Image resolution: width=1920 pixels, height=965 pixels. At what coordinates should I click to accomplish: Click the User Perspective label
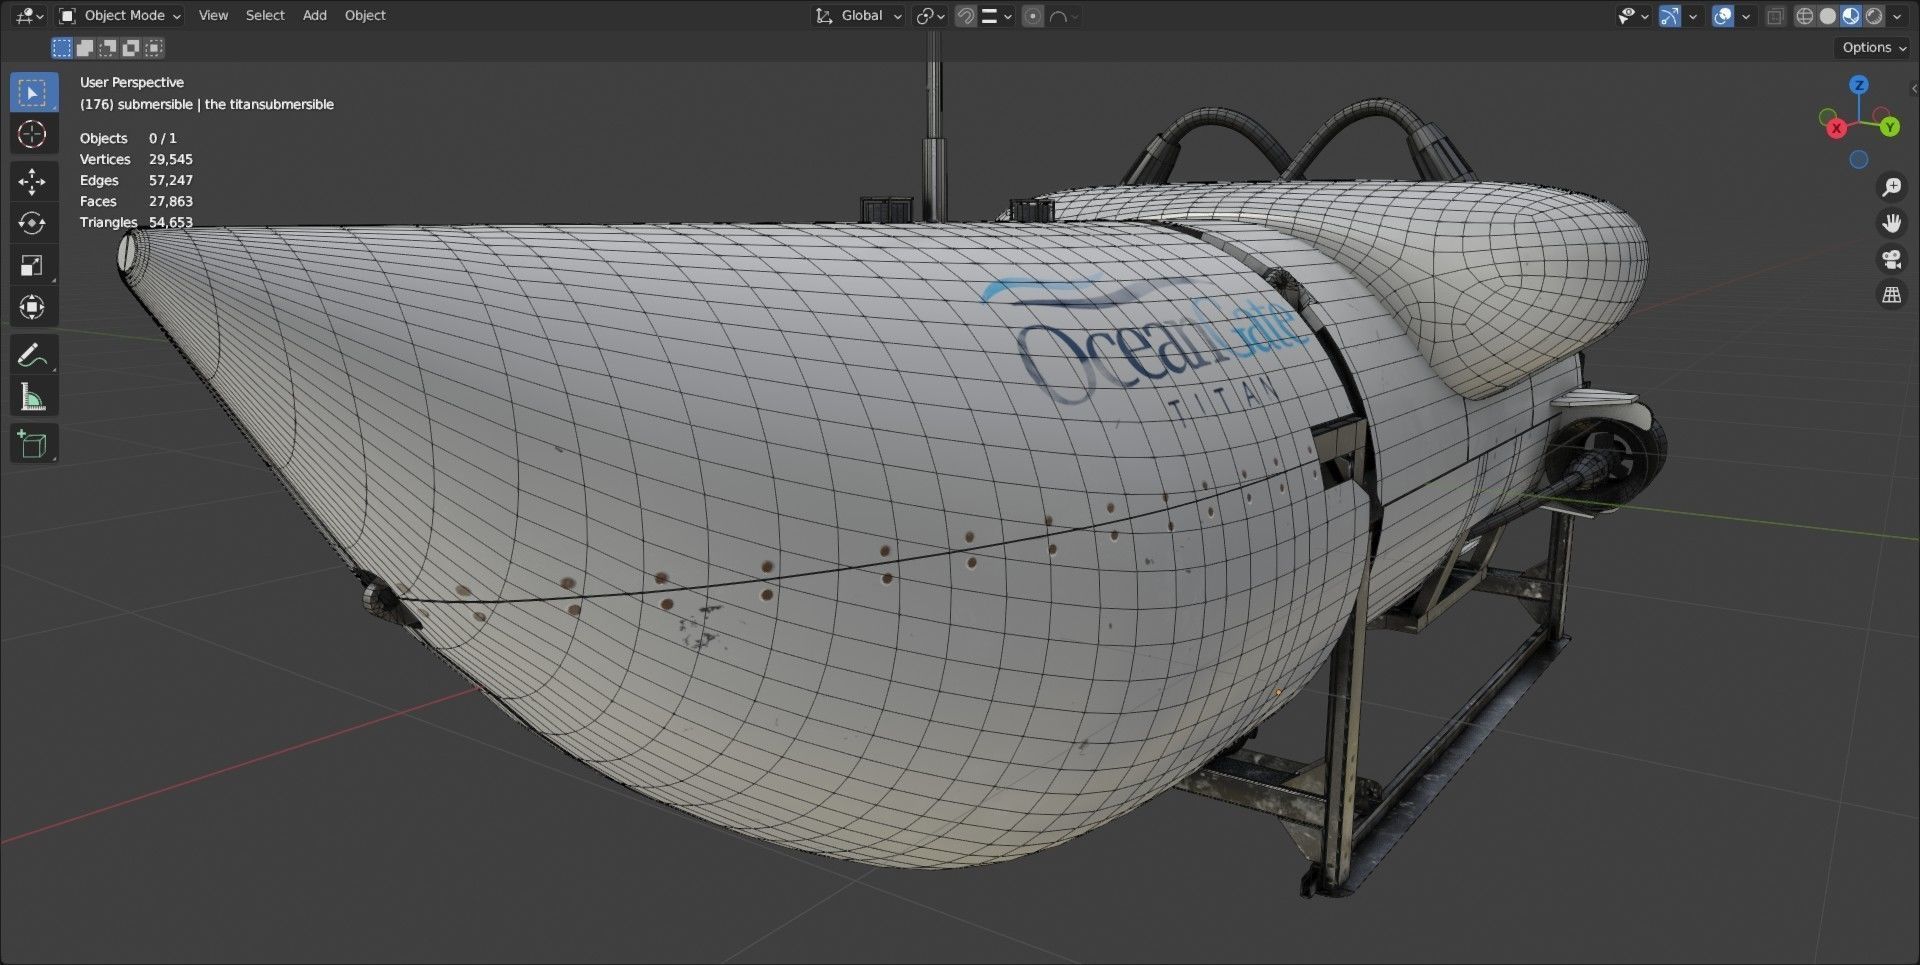(132, 82)
